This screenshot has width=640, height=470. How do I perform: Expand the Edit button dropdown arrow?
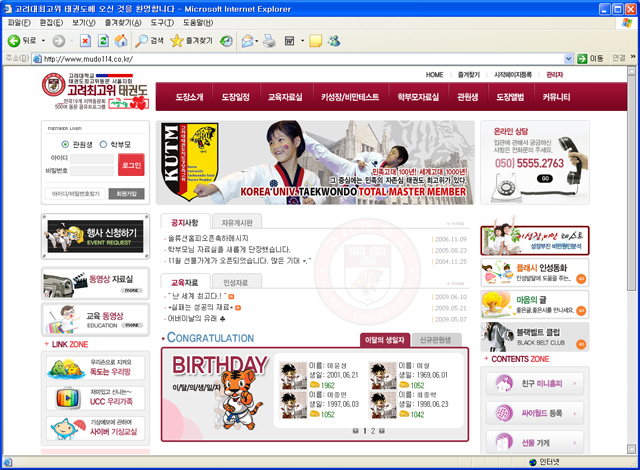(302, 40)
